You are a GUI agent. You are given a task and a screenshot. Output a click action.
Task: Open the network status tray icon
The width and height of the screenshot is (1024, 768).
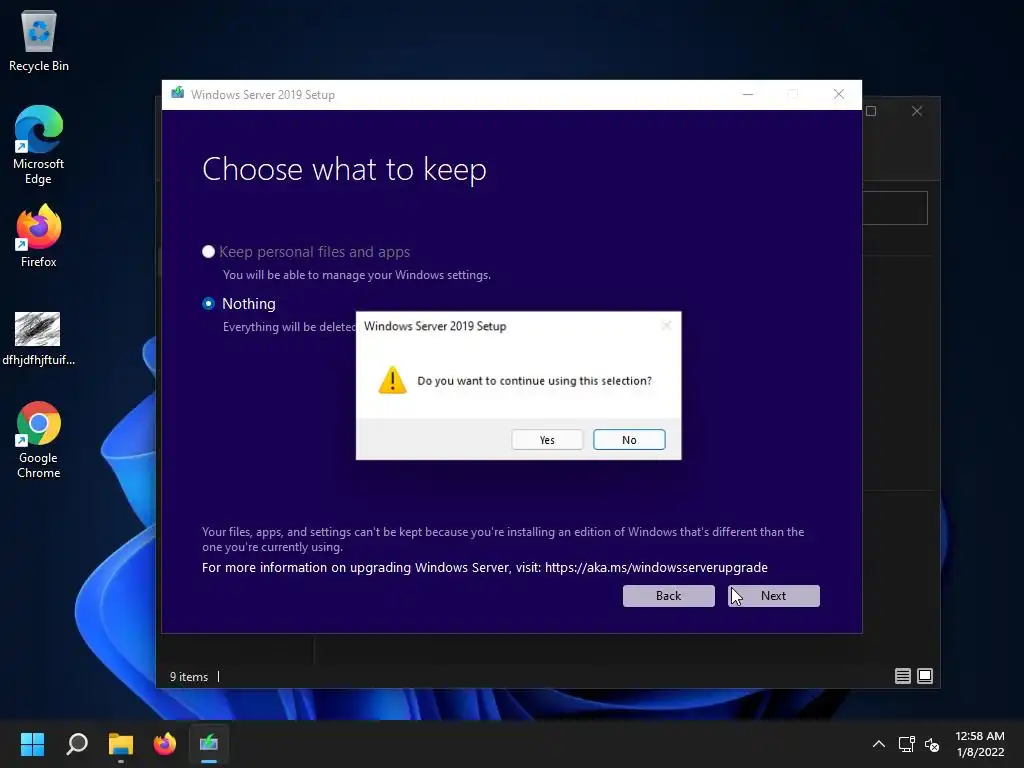pyautogui.click(x=906, y=744)
